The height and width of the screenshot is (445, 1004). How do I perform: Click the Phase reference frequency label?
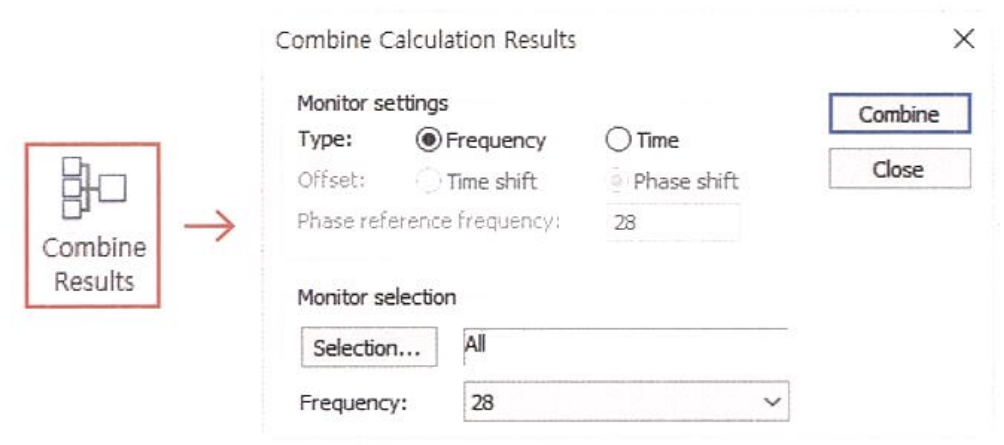[x=428, y=221]
